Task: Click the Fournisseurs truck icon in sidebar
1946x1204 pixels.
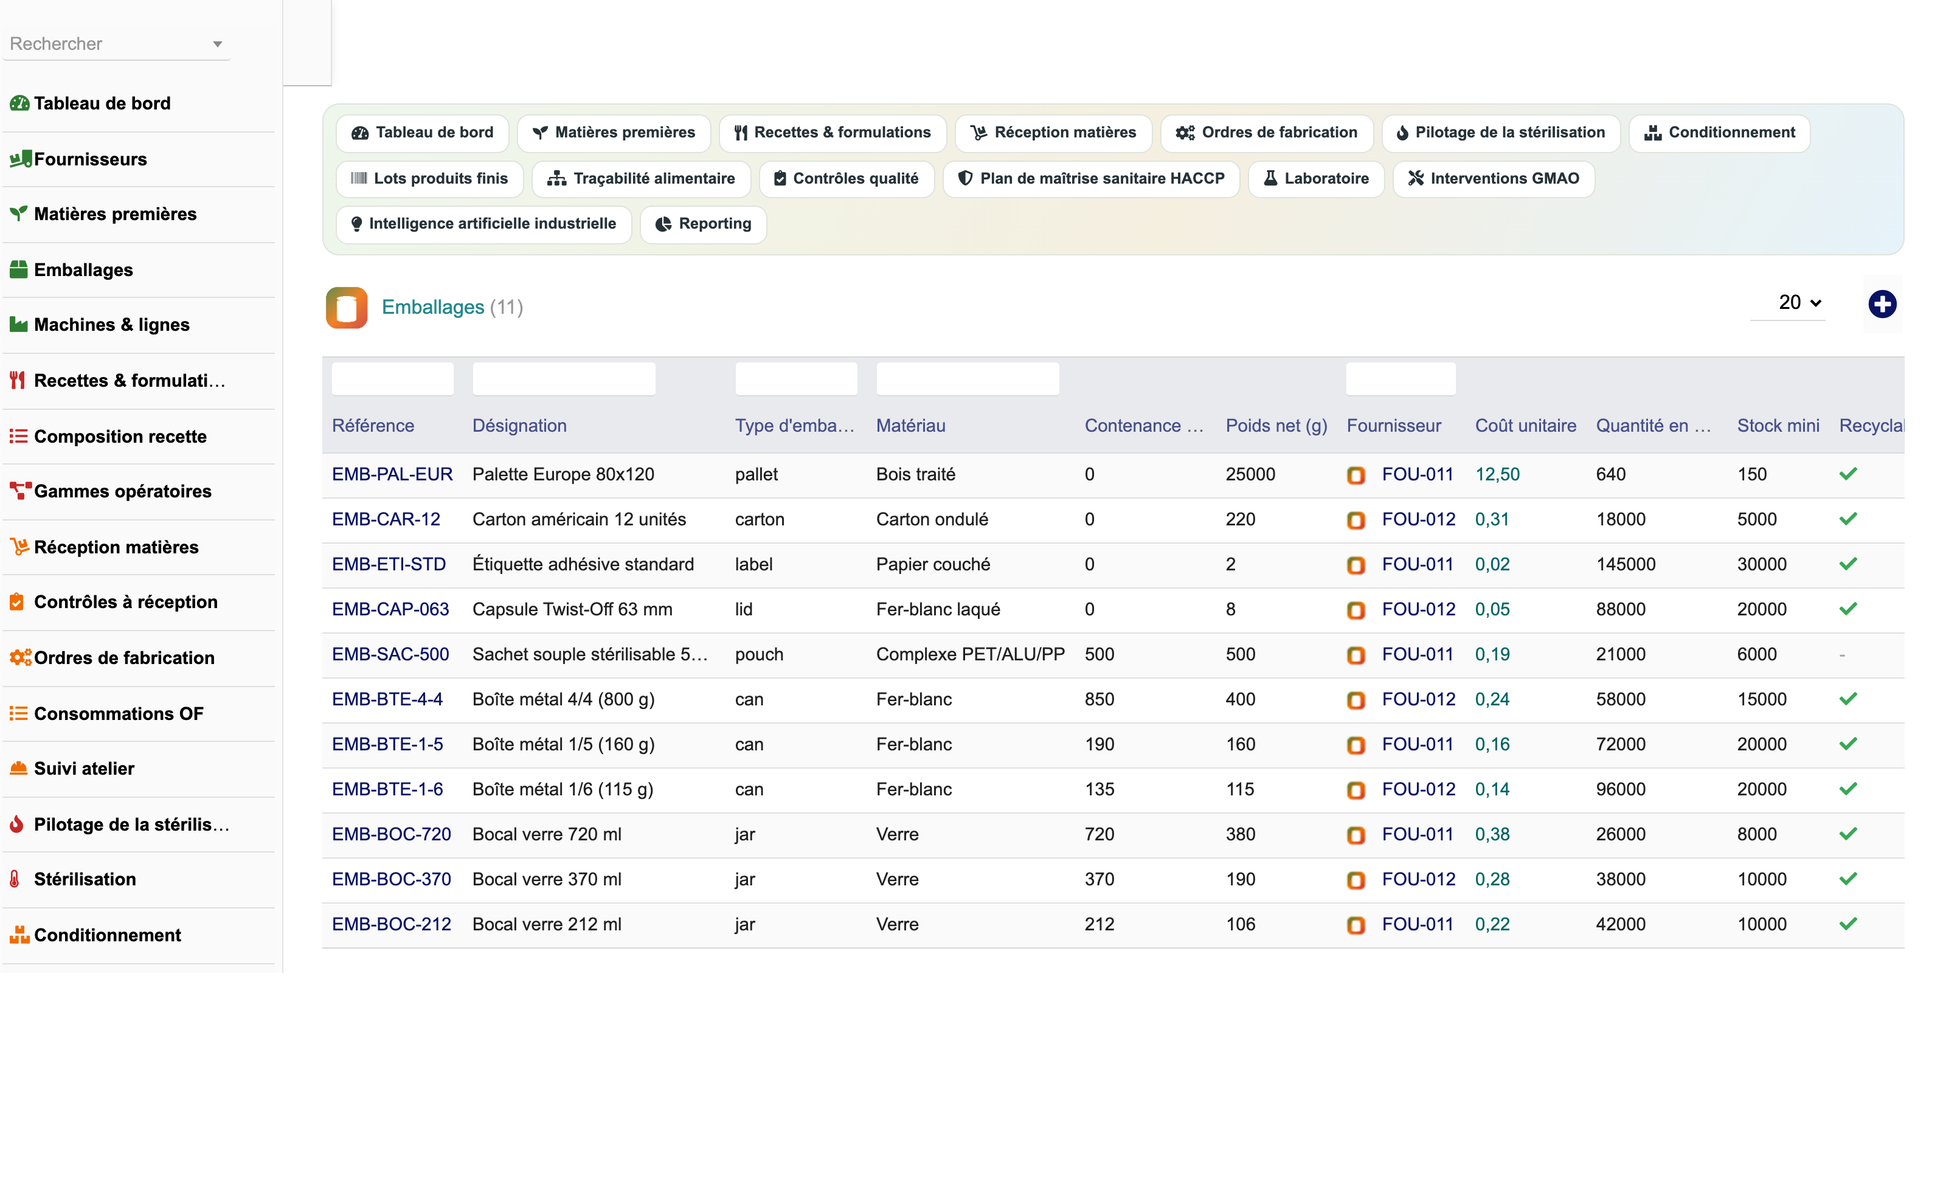Action: pos(19,159)
